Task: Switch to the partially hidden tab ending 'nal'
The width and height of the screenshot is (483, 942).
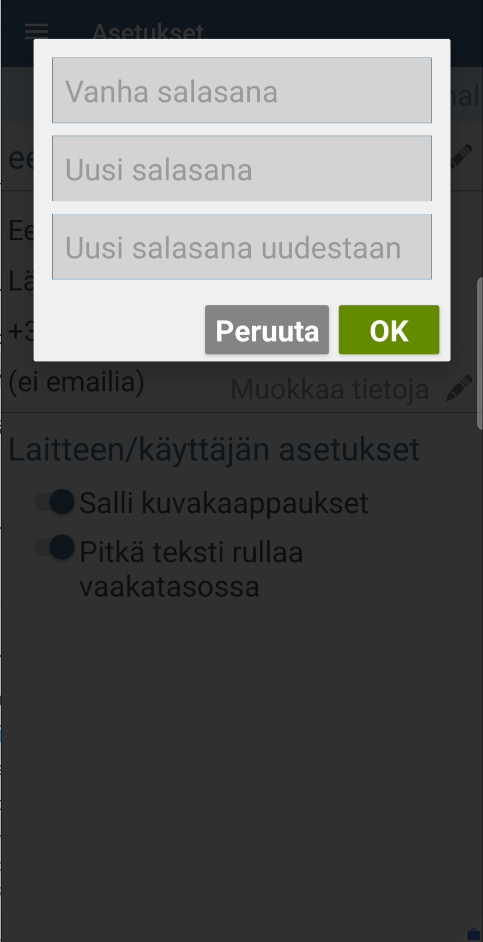Action: (x=466, y=96)
